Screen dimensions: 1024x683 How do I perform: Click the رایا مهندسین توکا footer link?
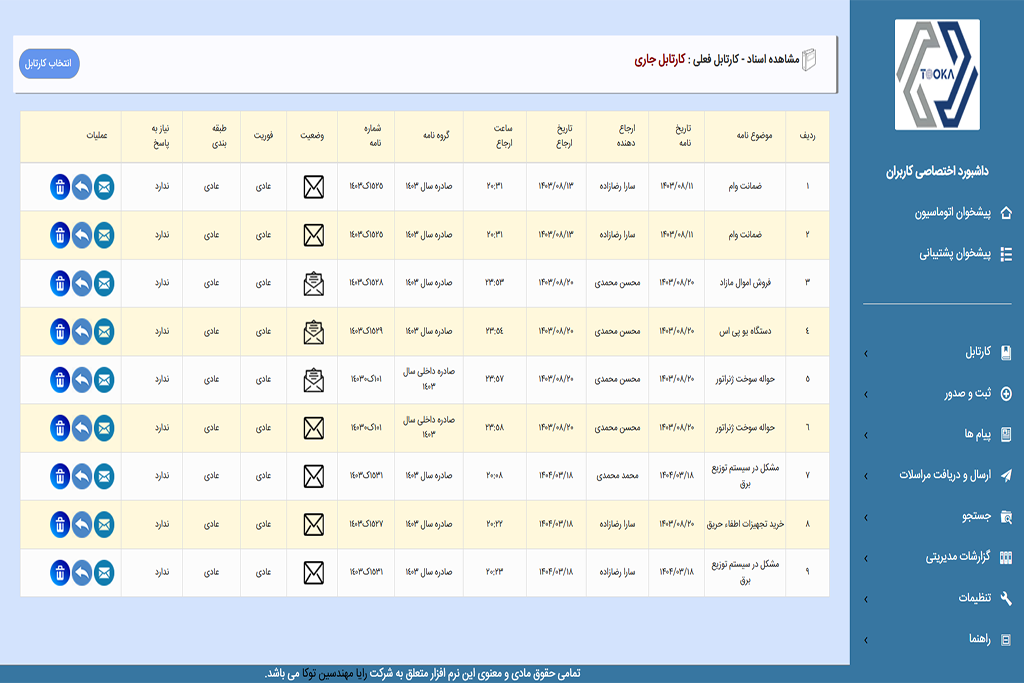(x=336, y=674)
